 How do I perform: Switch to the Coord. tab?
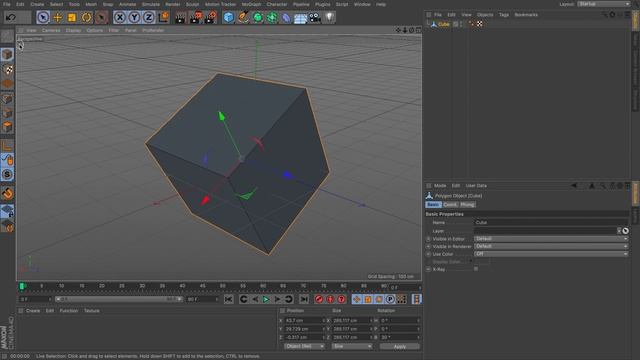pyautogui.click(x=450, y=204)
